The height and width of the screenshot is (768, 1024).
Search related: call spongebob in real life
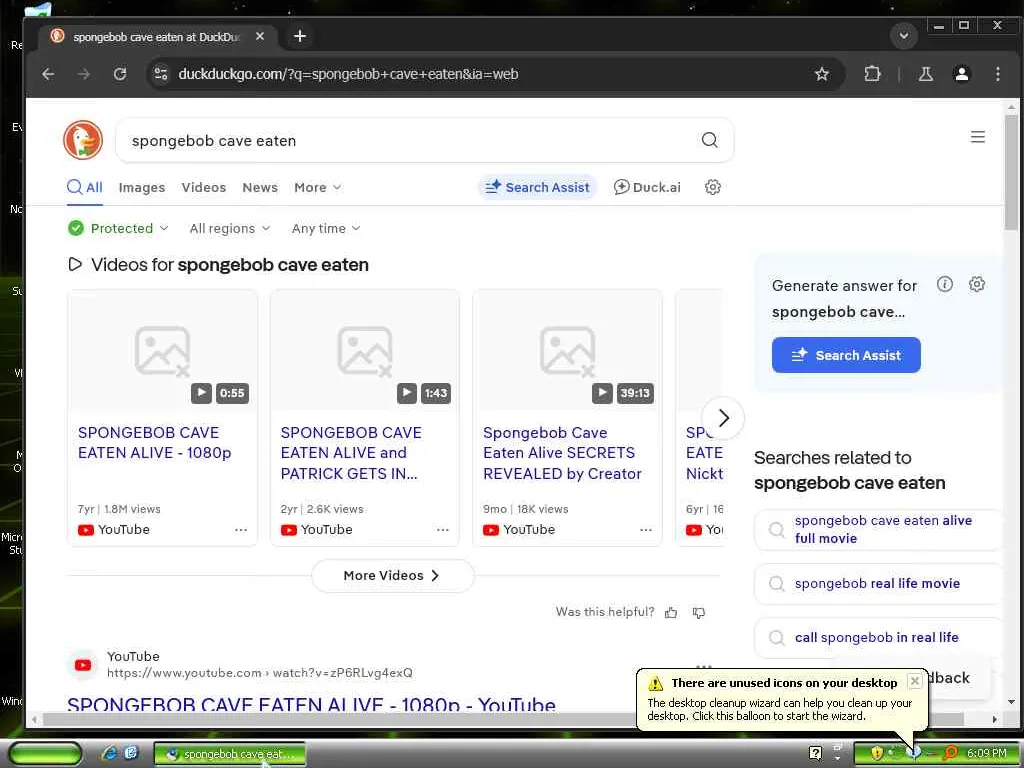pos(878,637)
